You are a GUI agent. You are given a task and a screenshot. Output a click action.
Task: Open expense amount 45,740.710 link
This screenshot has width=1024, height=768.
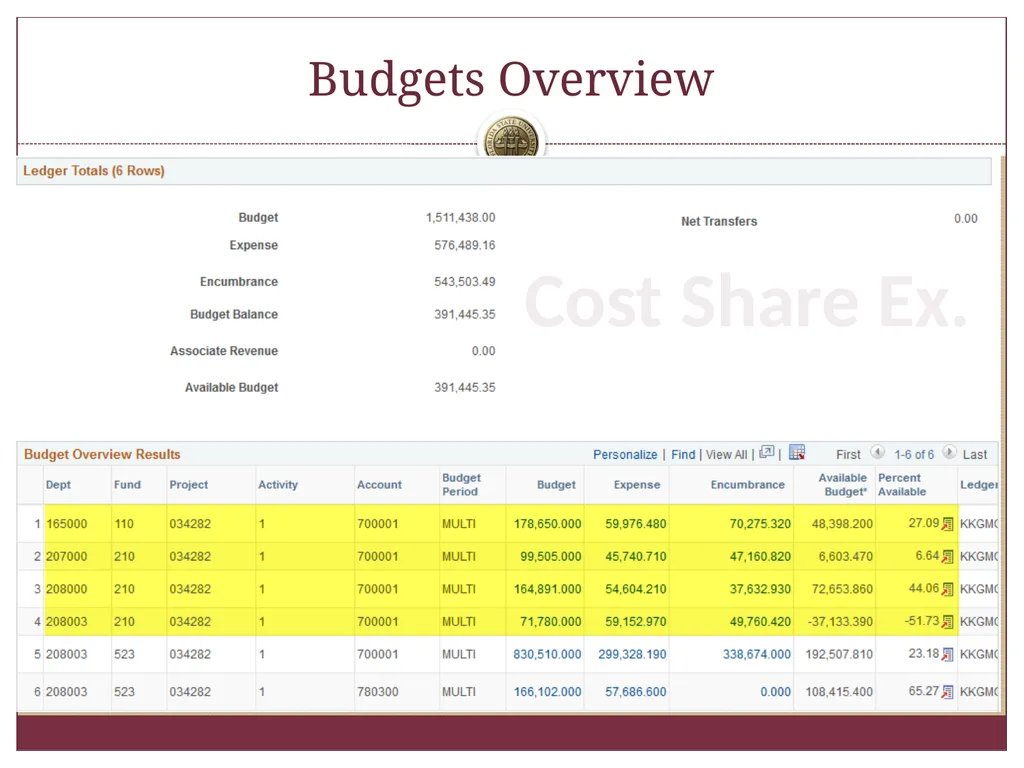click(x=635, y=556)
